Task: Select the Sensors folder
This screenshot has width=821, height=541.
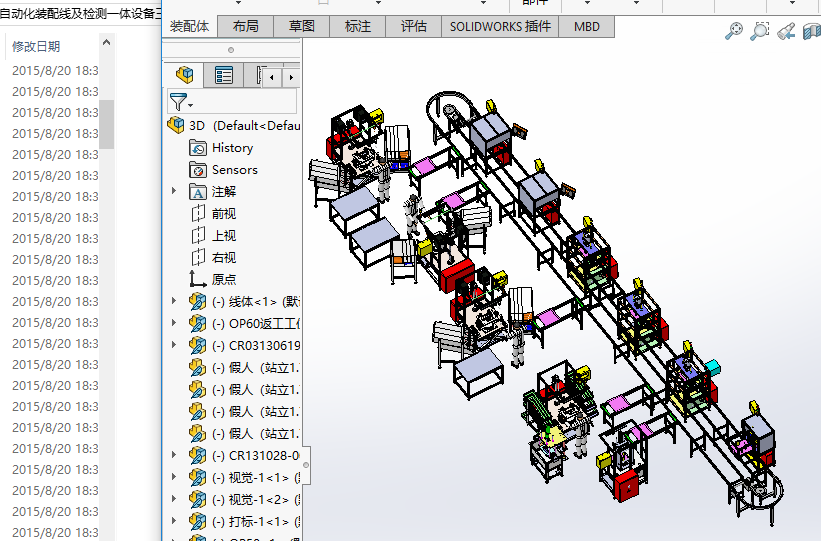Action: click(x=235, y=170)
